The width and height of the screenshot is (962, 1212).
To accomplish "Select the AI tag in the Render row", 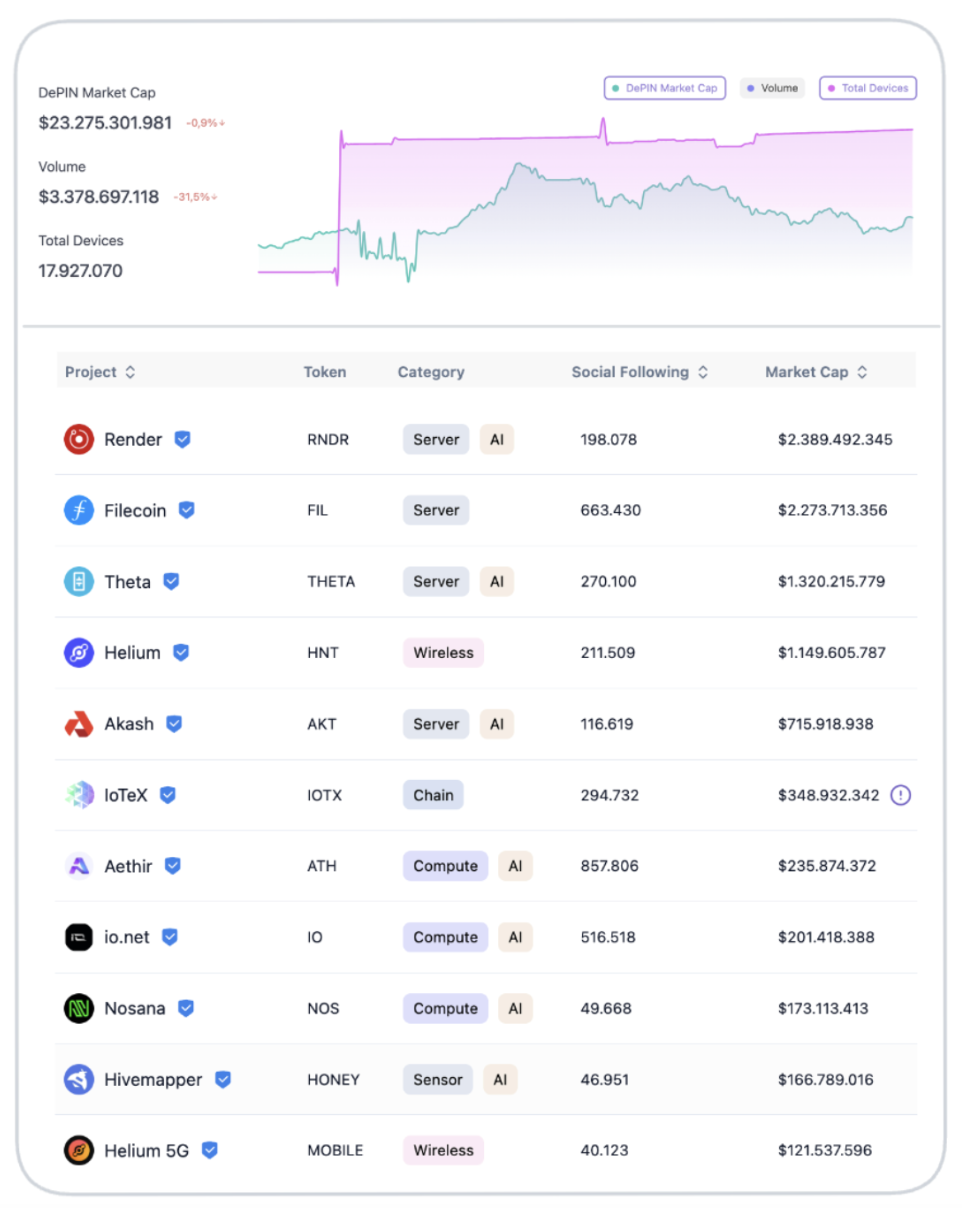I will click(x=496, y=439).
